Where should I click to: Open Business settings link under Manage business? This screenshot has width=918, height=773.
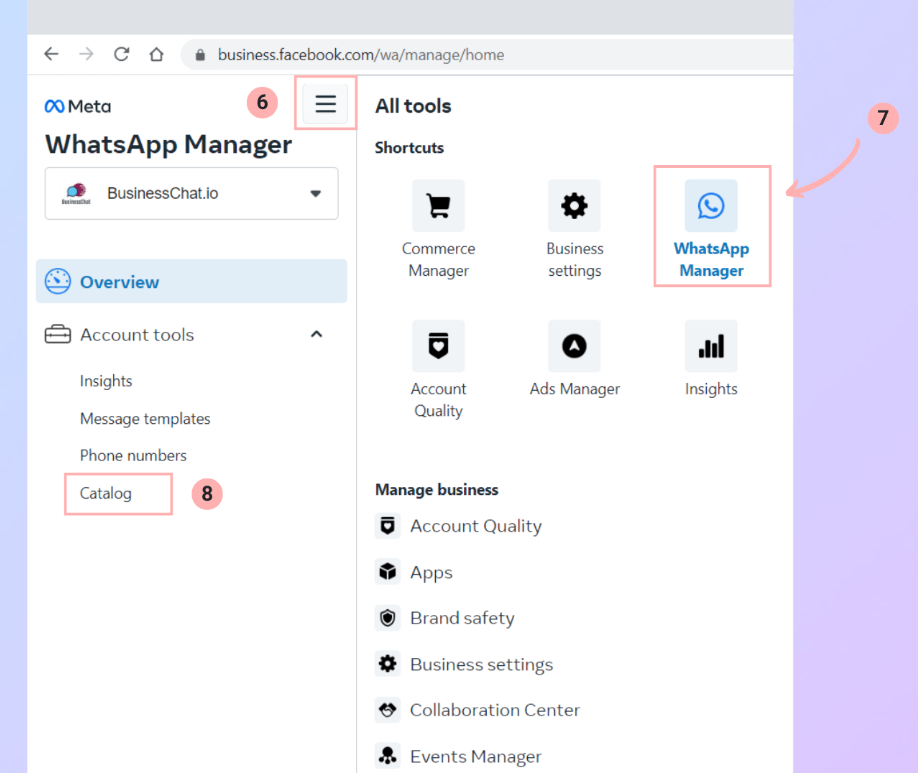(x=481, y=665)
